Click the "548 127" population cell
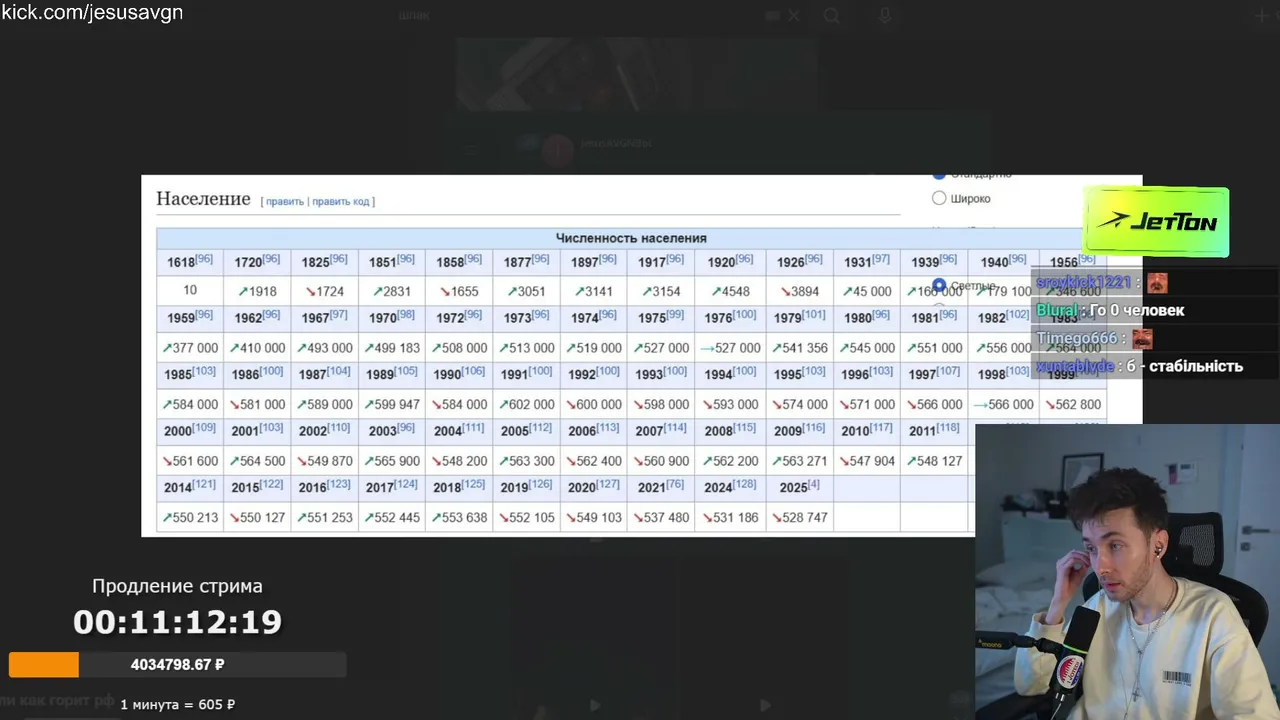This screenshot has width=1280, height=720. tap(934, 461)
